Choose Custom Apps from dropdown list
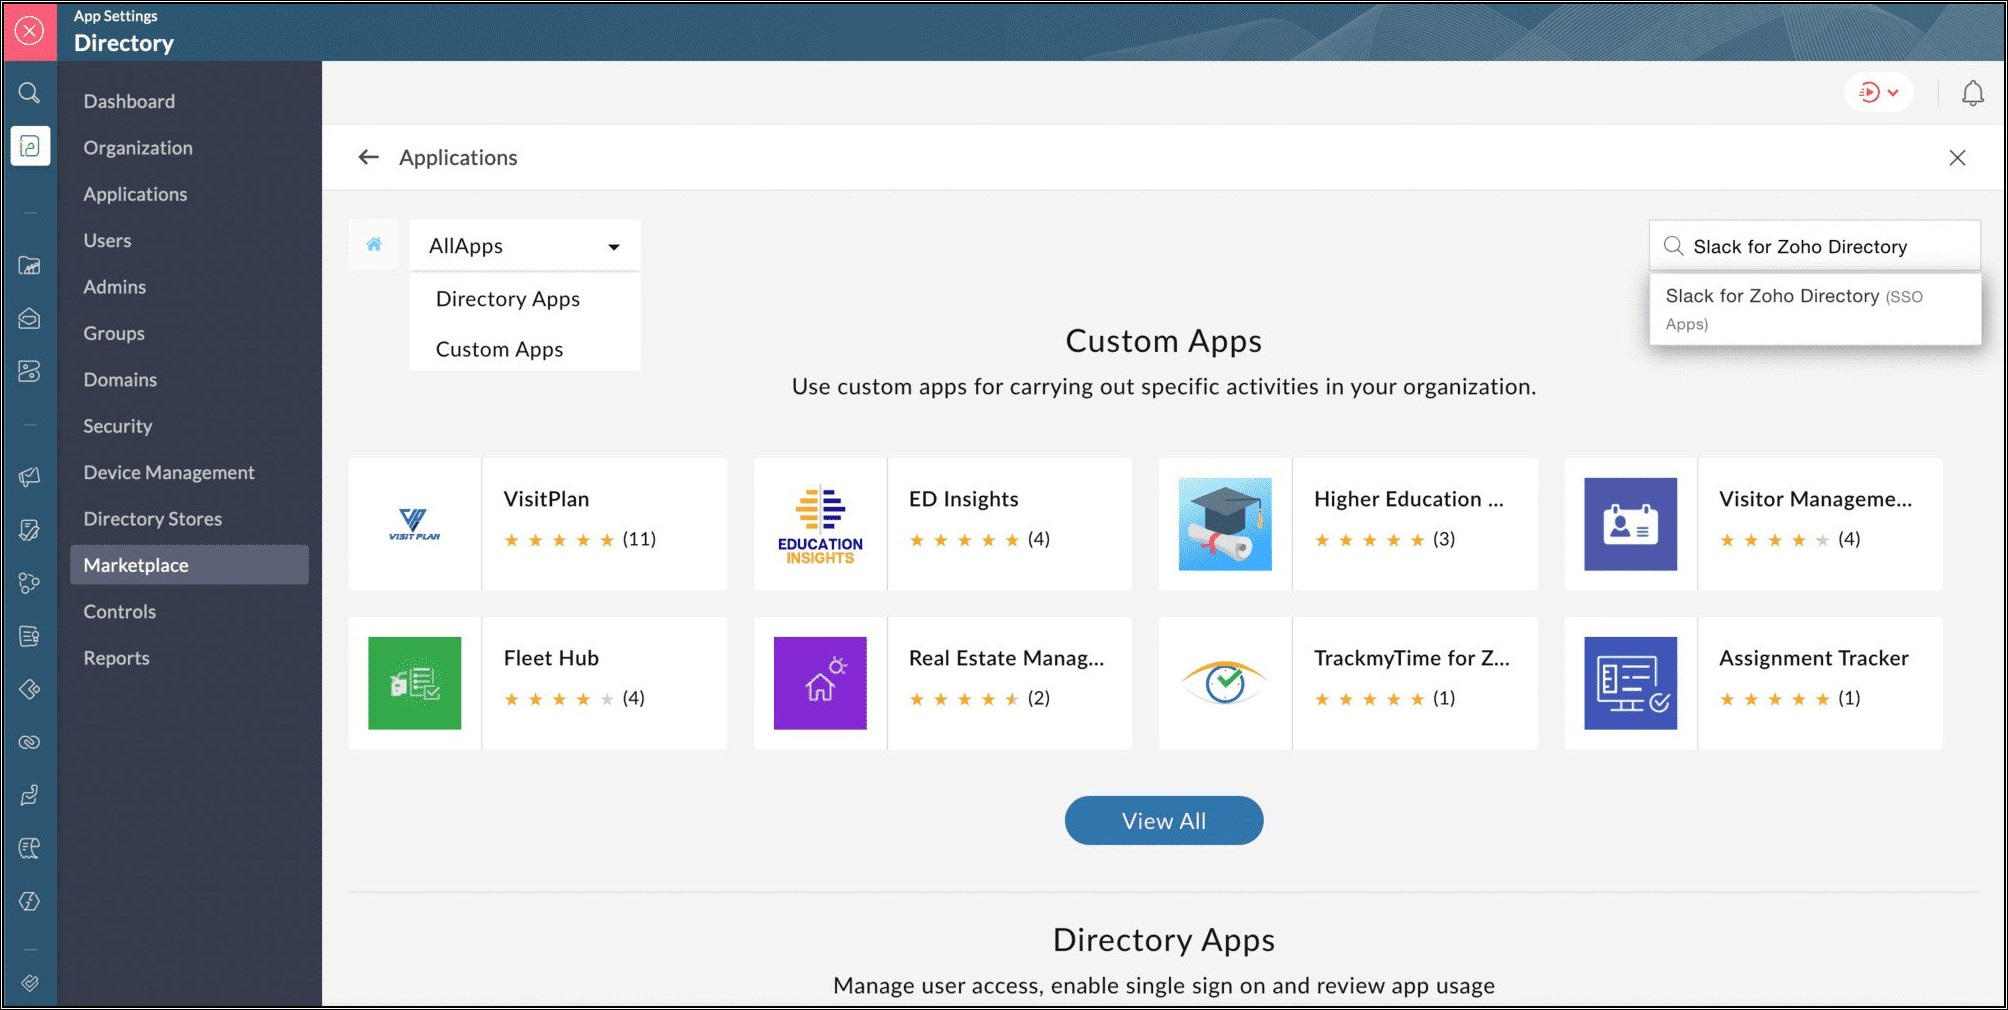This screenshot has height=1010, width=2008. click(x=499, y=349)
